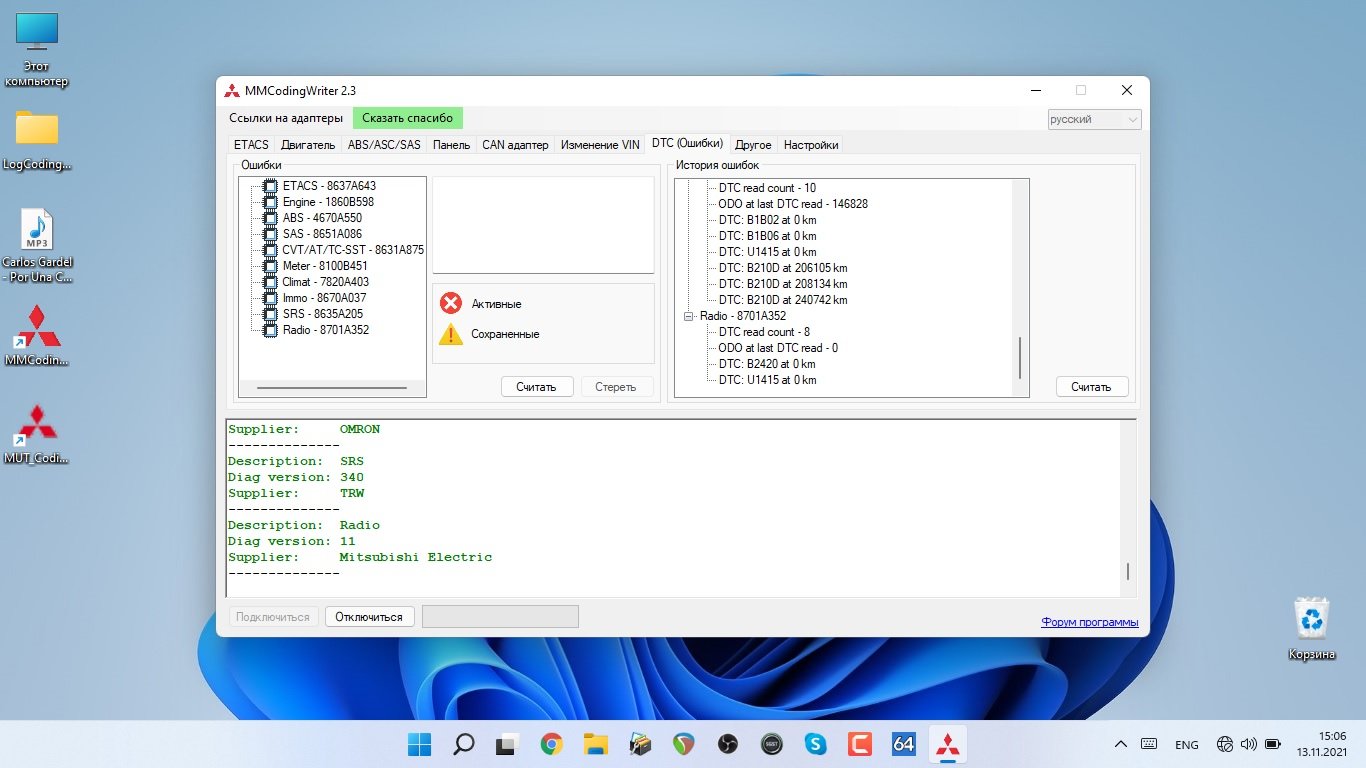
Task: Click the ETACS module chip icon
Action: (x=270, y=186)
